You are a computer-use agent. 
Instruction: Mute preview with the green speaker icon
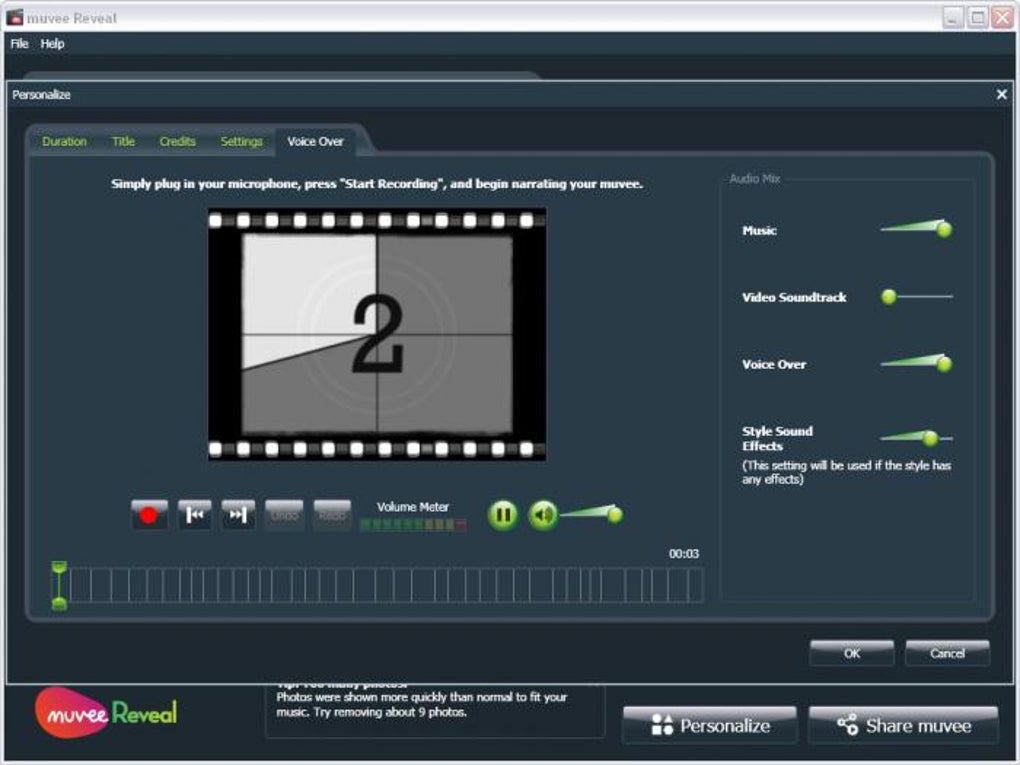pos(543,515)
